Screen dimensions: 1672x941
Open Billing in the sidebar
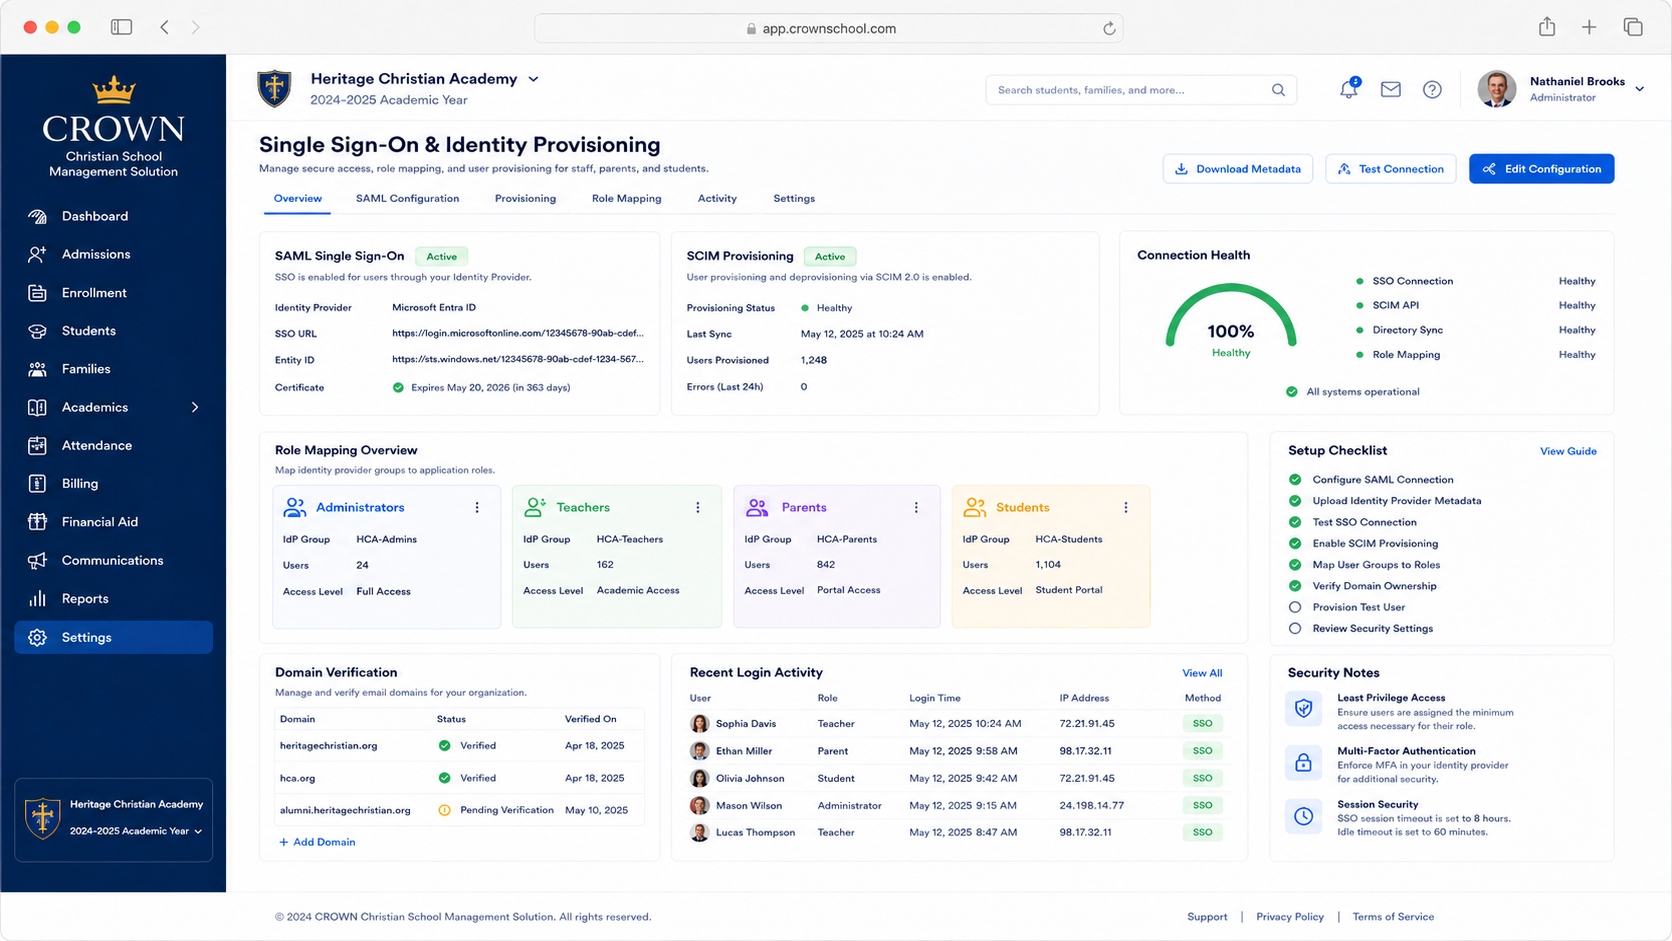pyautogui.click(x=113, y=484)
